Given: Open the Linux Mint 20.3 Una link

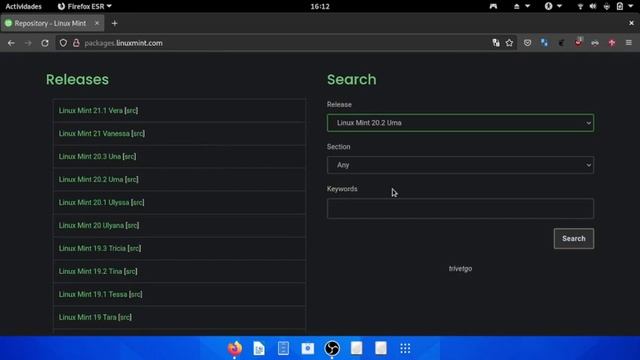Looking at the screenshot, I should point(90,156).
